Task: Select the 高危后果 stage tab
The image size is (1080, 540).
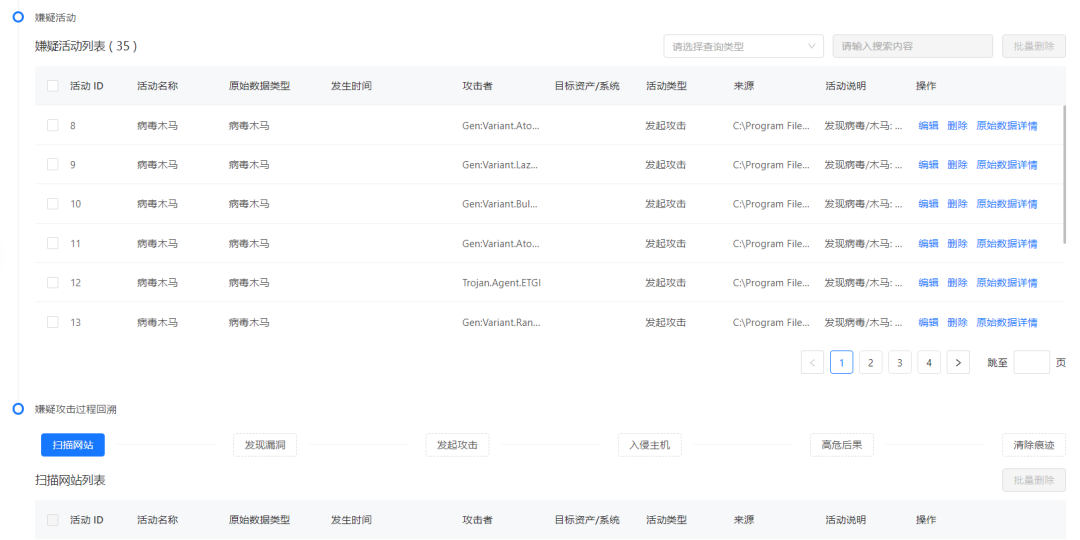Action: (841, 445)
